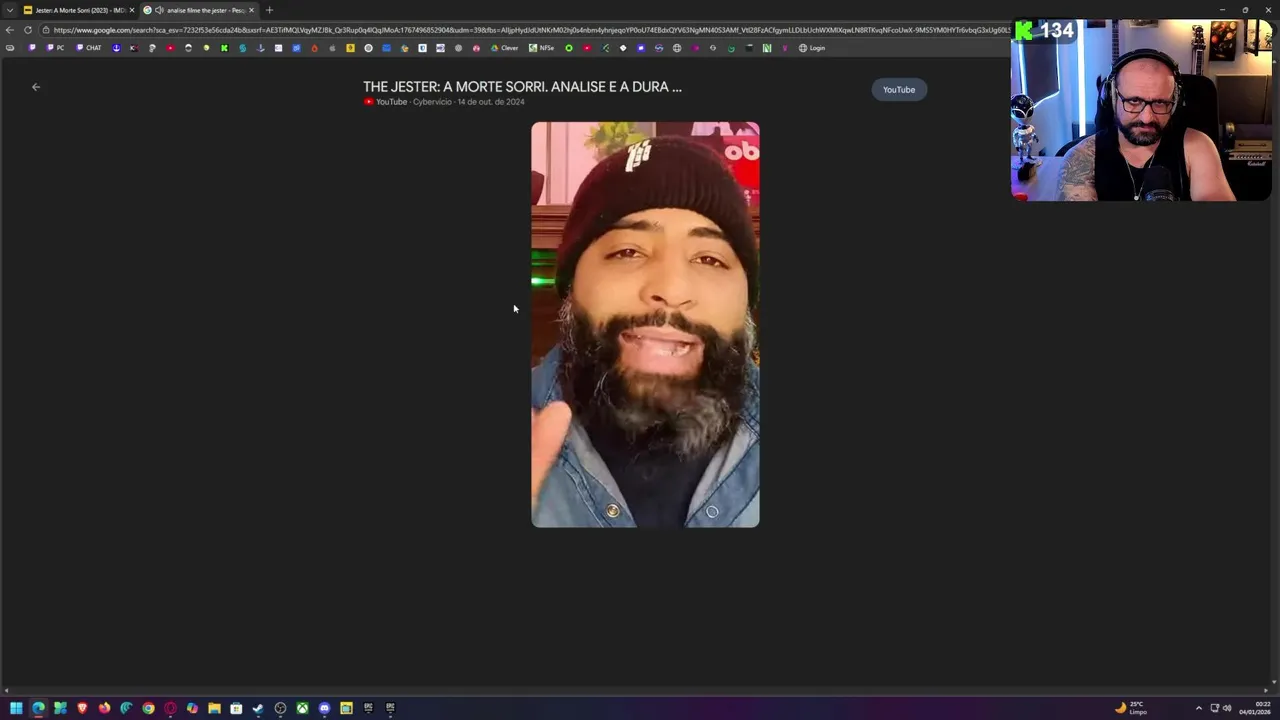The image size is (1280, 720).
Task: Open the YouTube button beside the title
Action: pyautogui.click(x=899, y=90)
